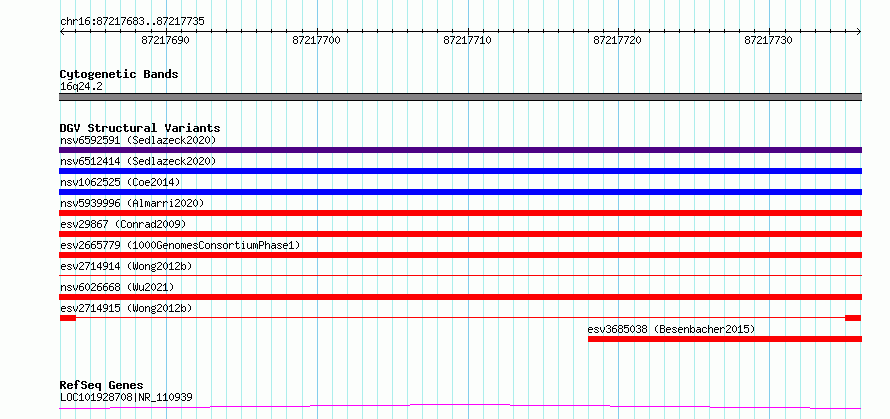This screenshot has height=419, width=890.
Task: Open the DGV Structural Variants track title
Action: pos(140,128)
